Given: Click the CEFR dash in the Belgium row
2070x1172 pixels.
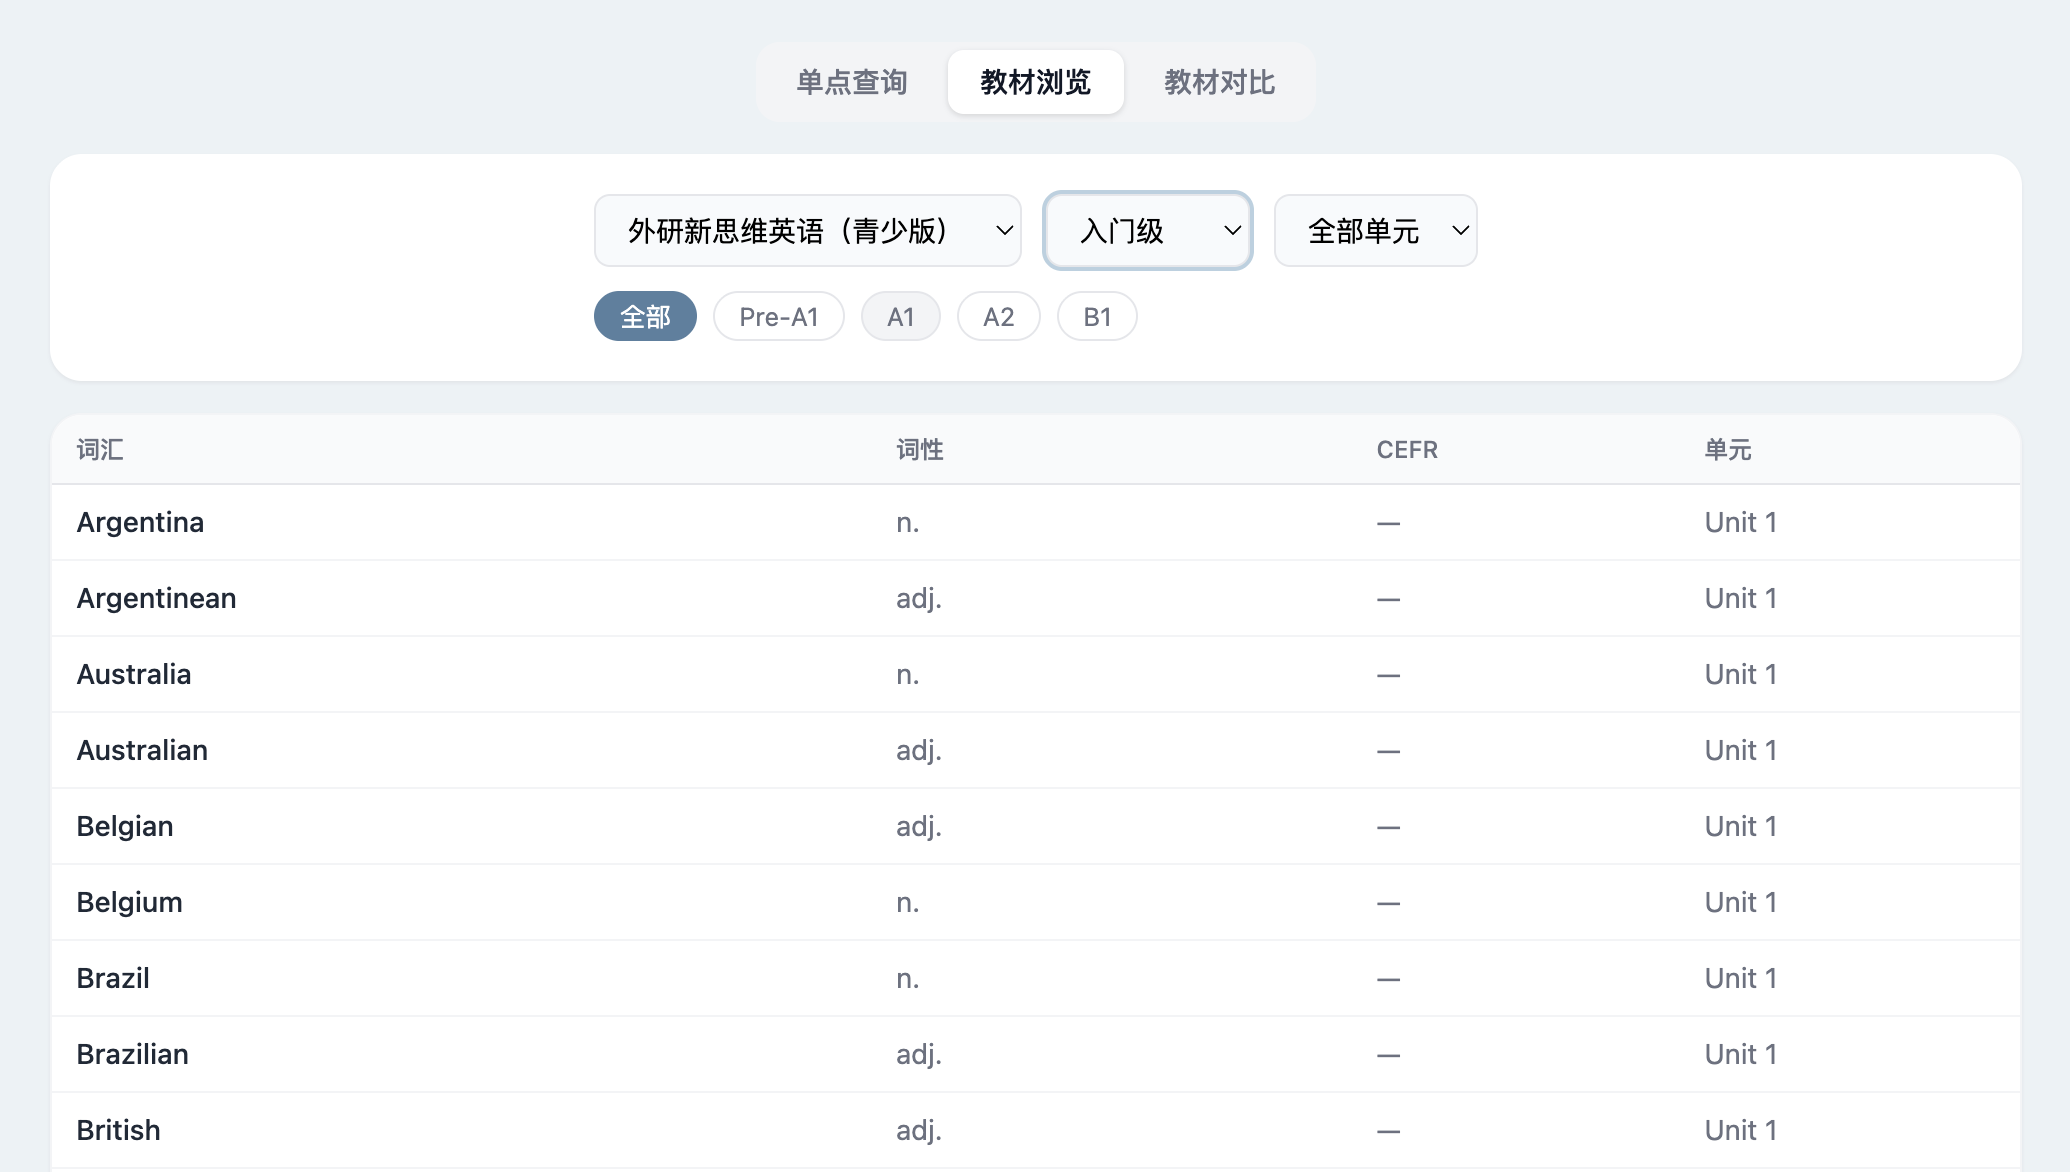Looking at the screenshot, I should [1388, 903].
